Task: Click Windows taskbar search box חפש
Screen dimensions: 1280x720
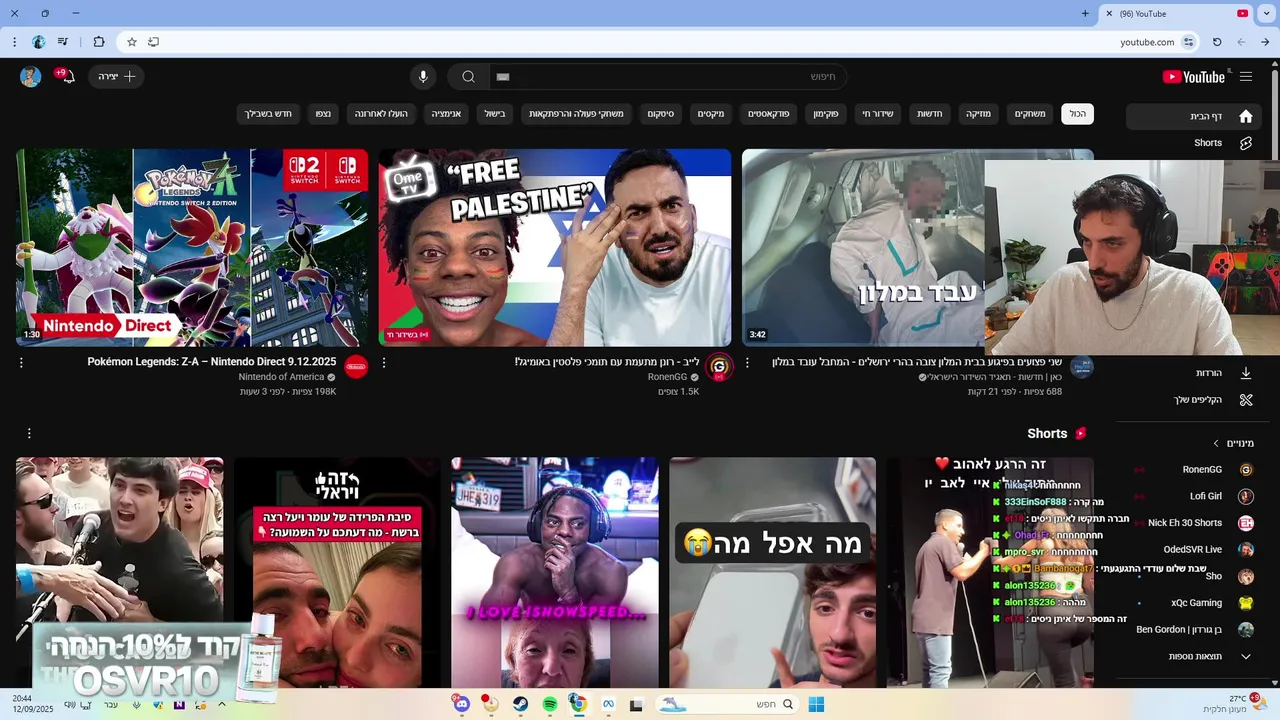Action: [727, 704]
